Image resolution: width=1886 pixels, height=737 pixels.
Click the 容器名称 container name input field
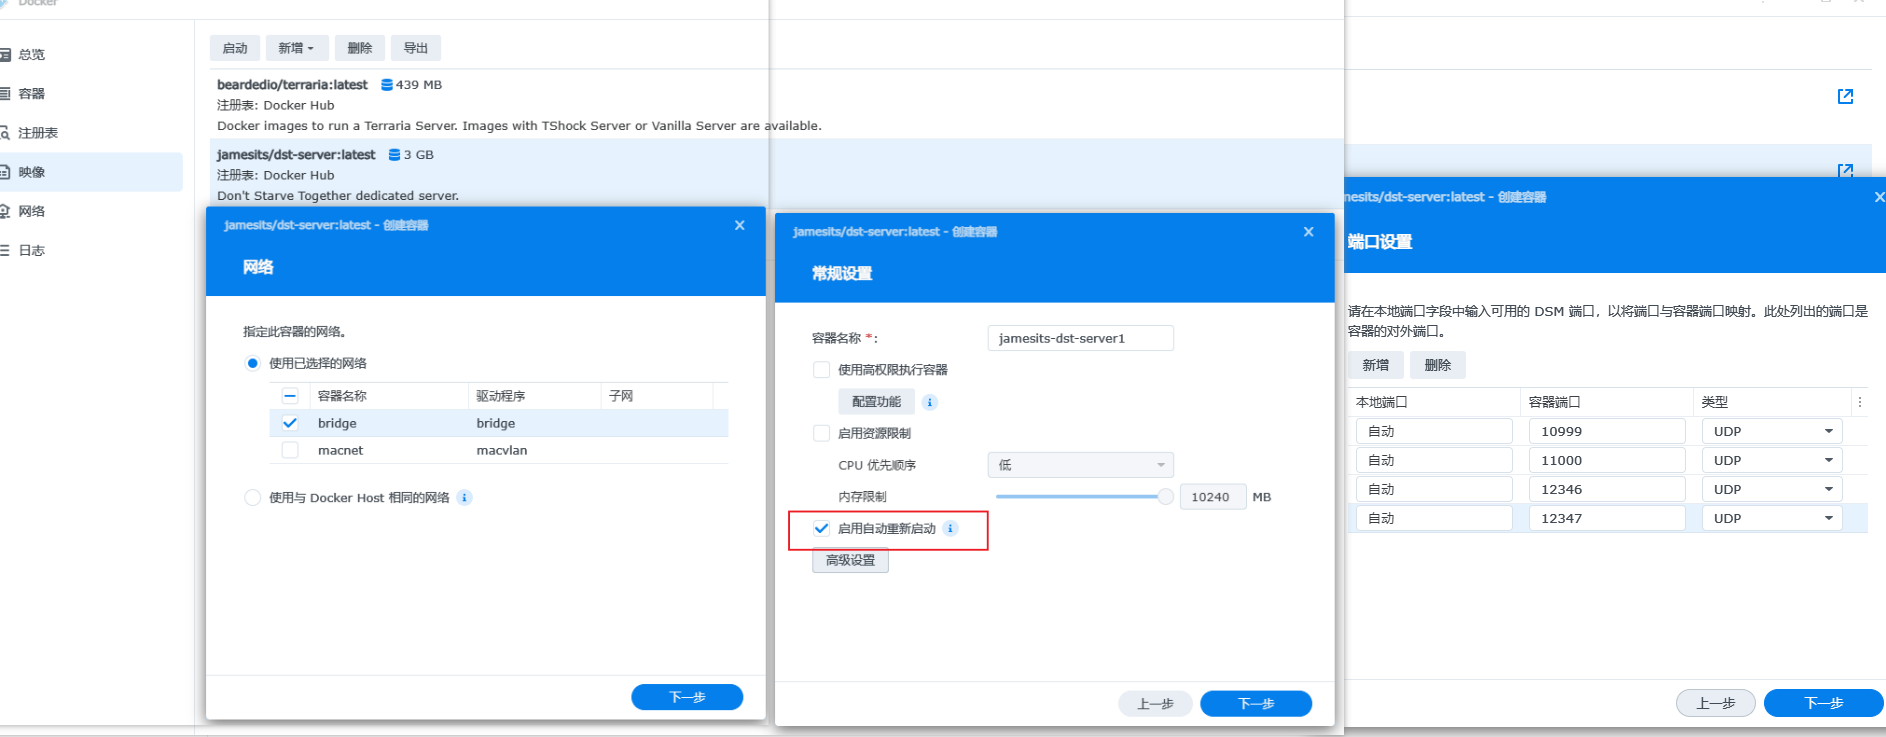[x=1080, y=338]
